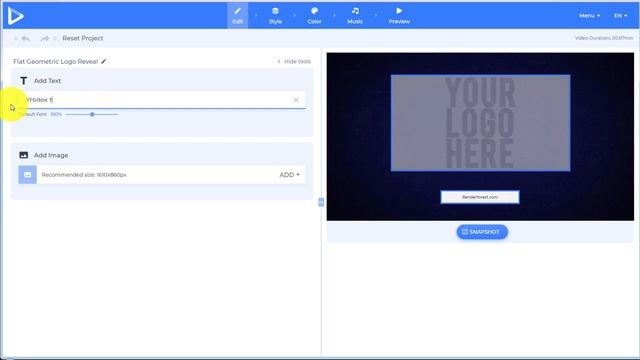Click the redo arrow icon
Viewport: 640px width, 360px height.
tap(44, 38)
